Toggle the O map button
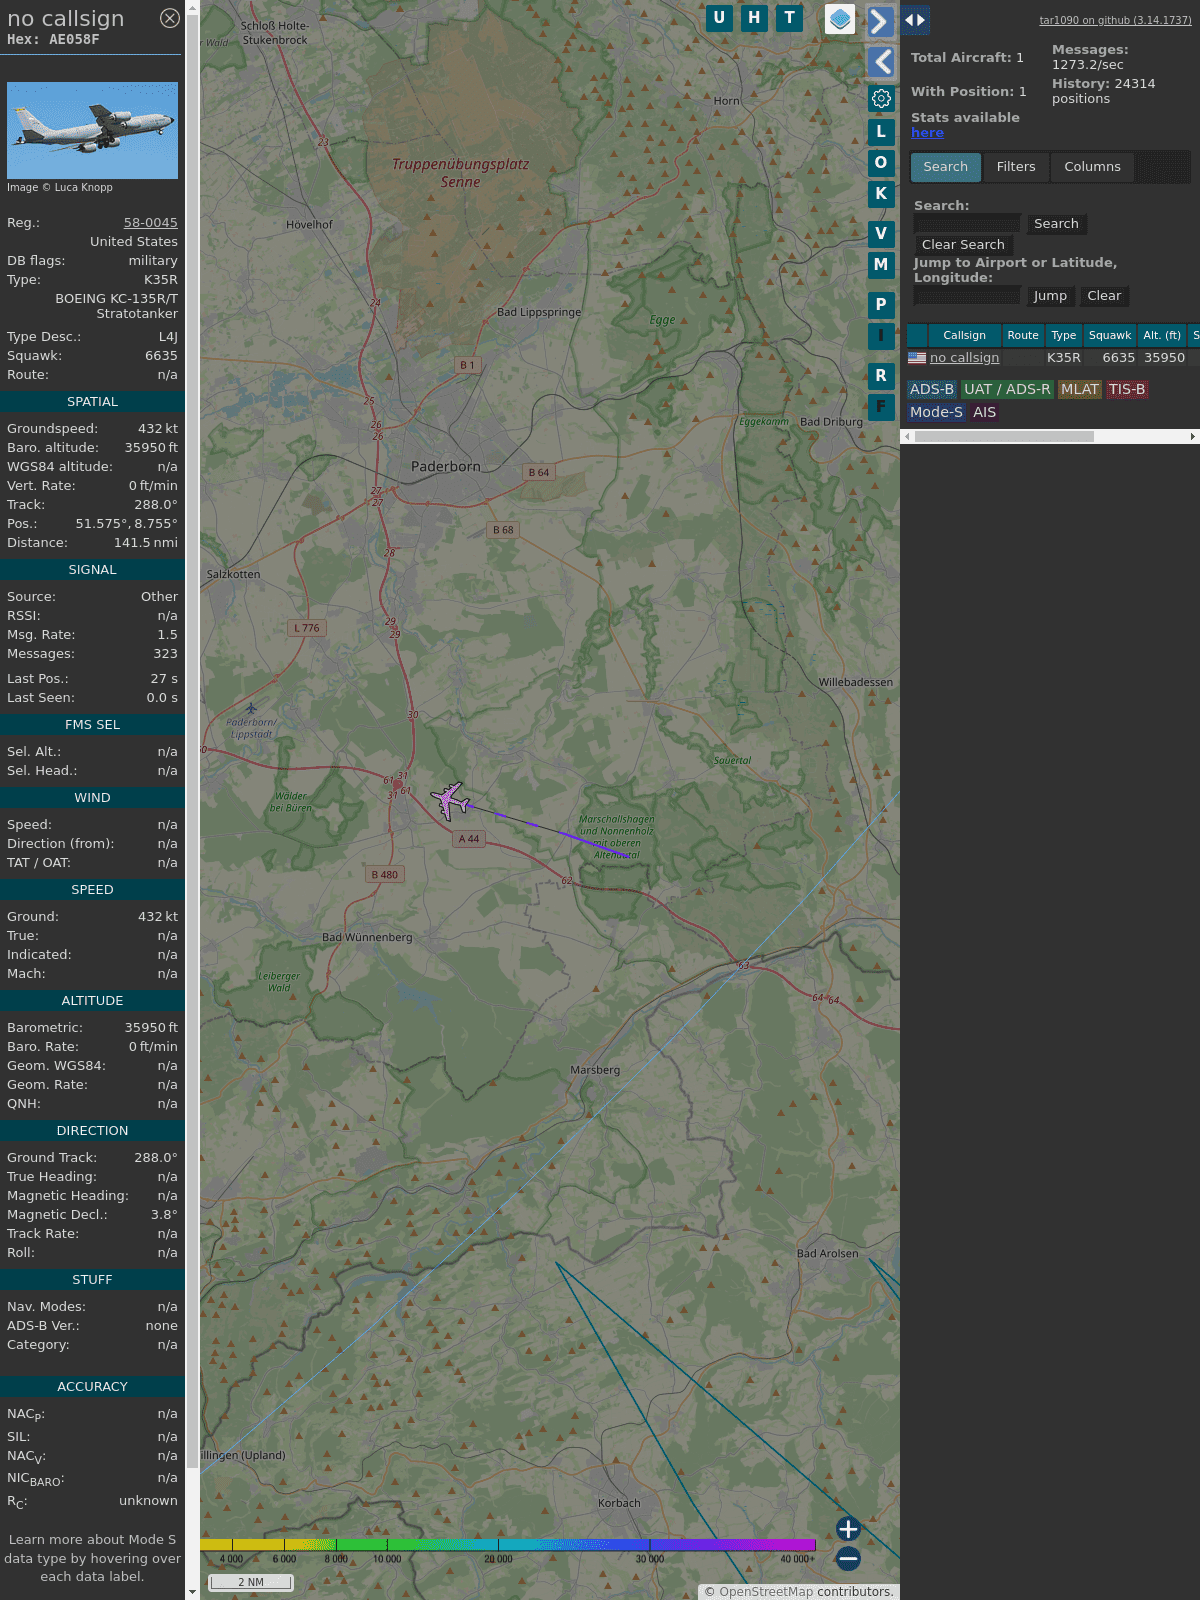The image size is (1200, 1600). [x=881, y=163]
